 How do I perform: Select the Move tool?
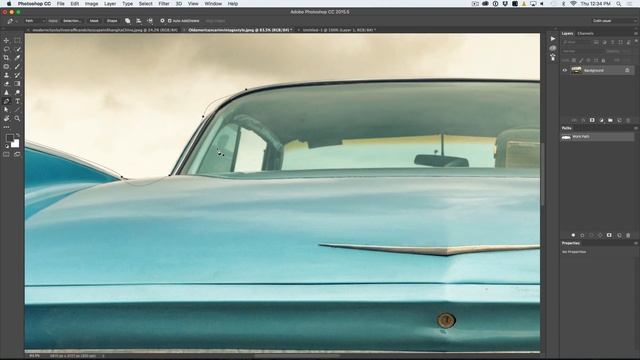pyautogui.click(x=6, y=40)
